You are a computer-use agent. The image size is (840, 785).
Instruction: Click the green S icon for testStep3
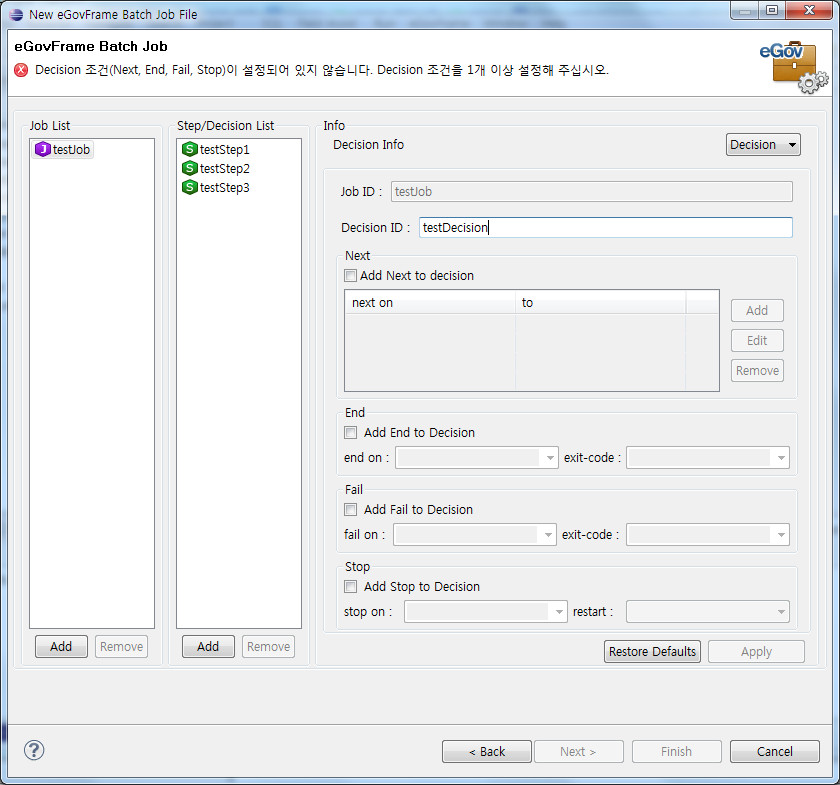pyautogui.click(x=190, y=187)
